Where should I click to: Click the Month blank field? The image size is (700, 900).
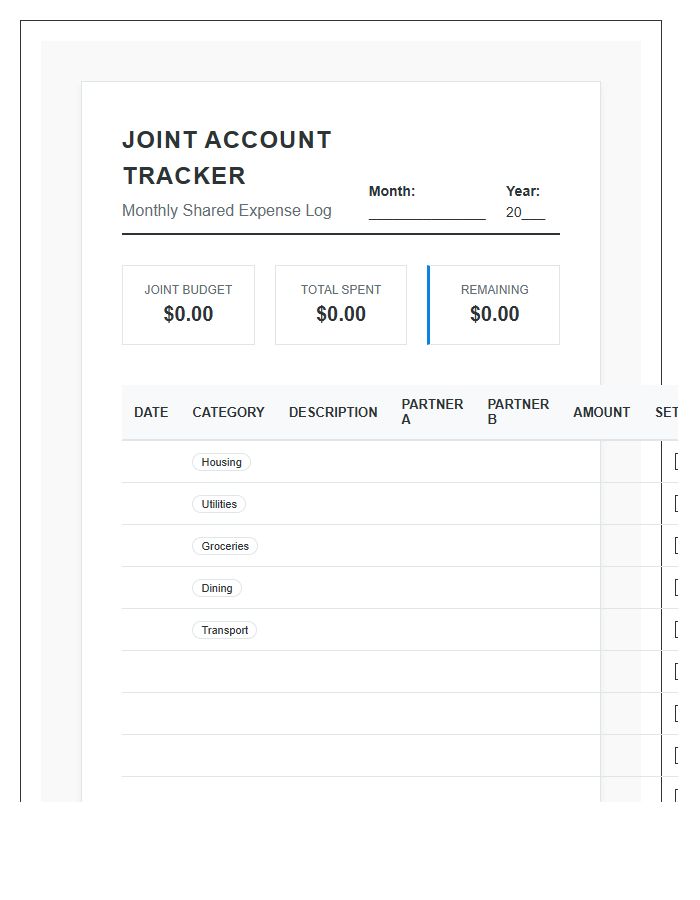[x=427, y=212]
